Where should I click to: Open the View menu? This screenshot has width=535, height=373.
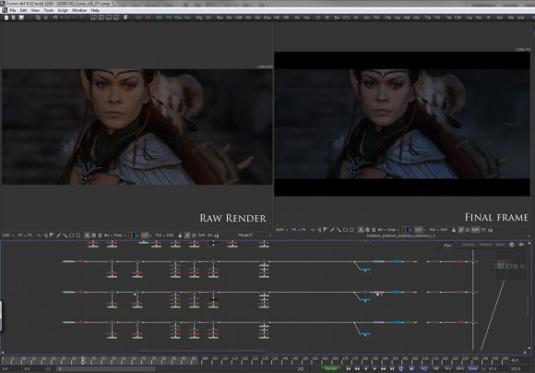[35, 10]
